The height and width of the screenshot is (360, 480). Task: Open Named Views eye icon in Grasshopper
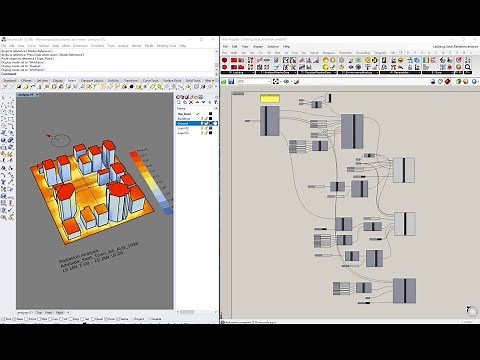point(286,81)
